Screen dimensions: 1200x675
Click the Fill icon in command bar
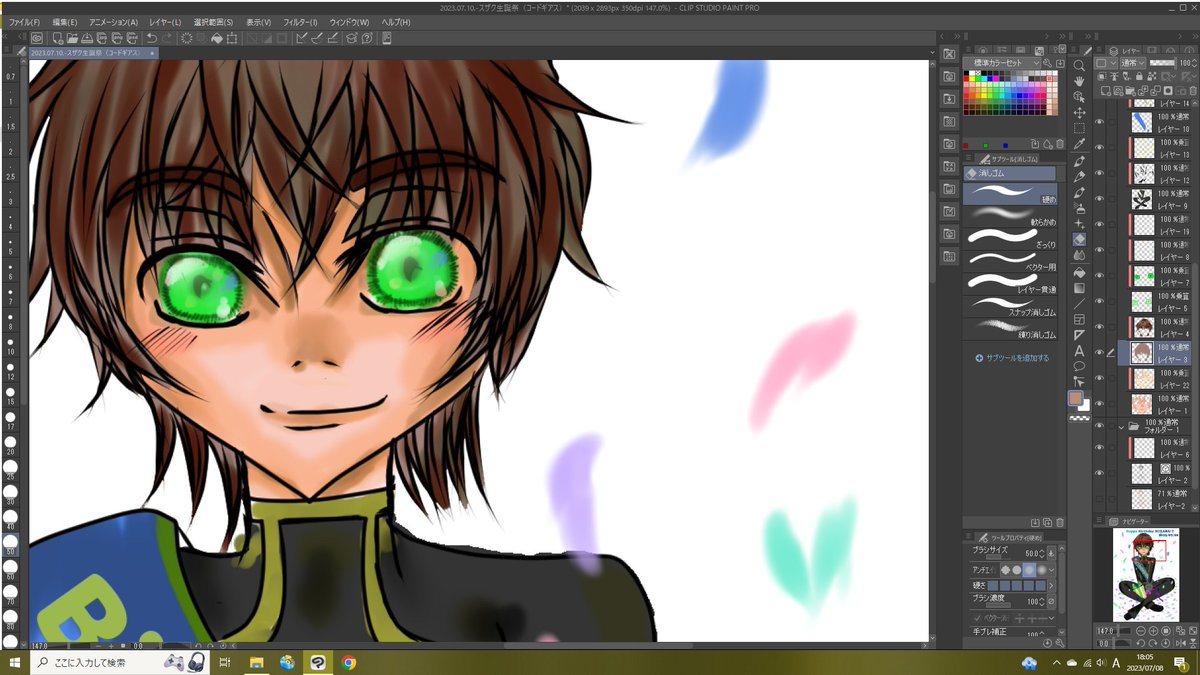(x=216, y=38)
